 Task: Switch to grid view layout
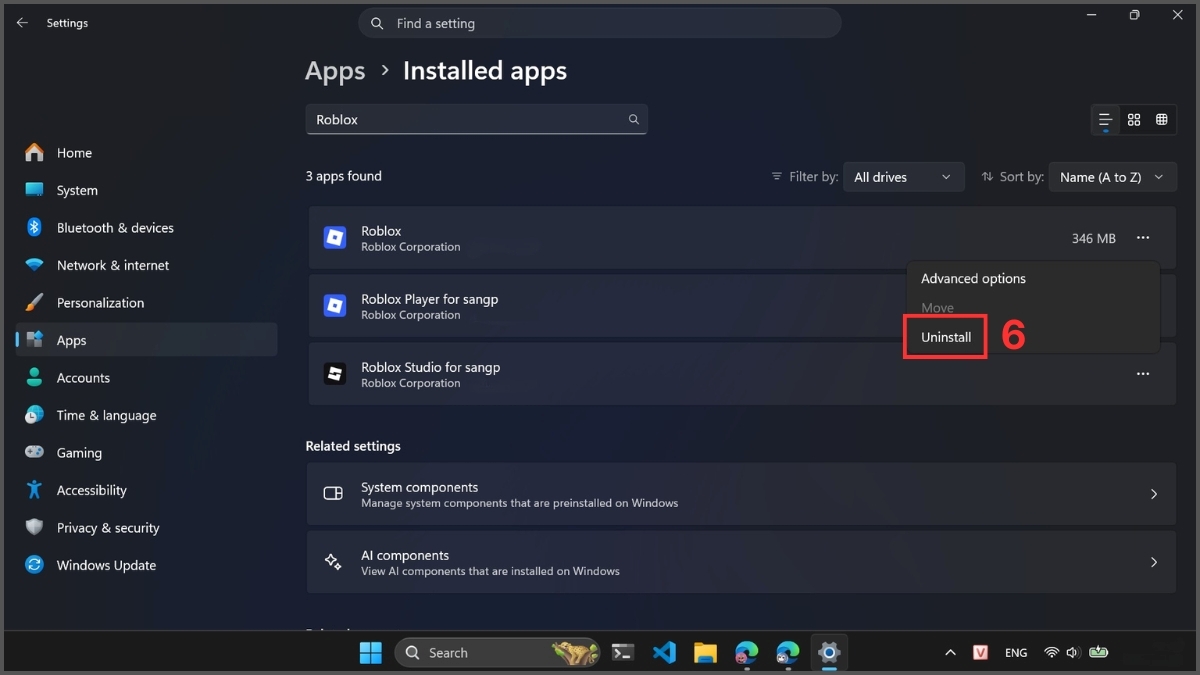[x=1134, y=120]
